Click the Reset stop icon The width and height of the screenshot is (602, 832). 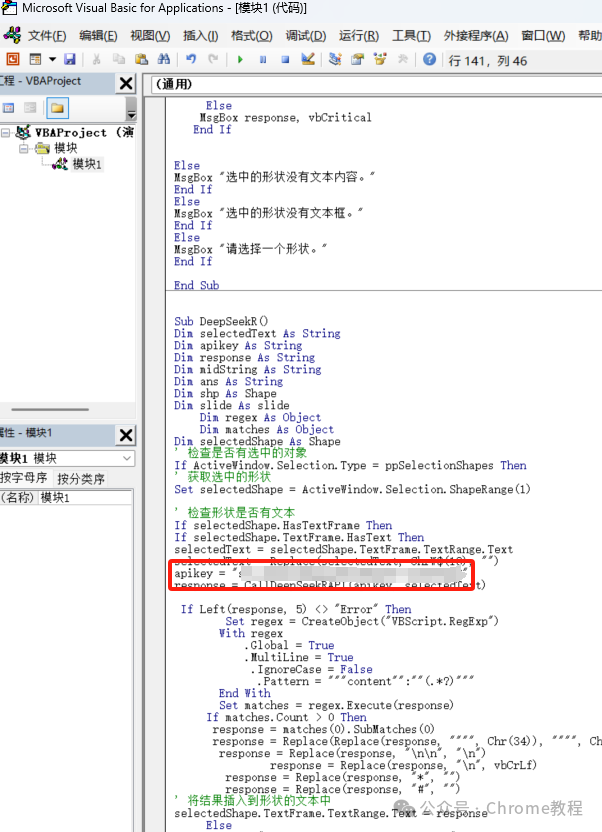click(x=285, y=59)
